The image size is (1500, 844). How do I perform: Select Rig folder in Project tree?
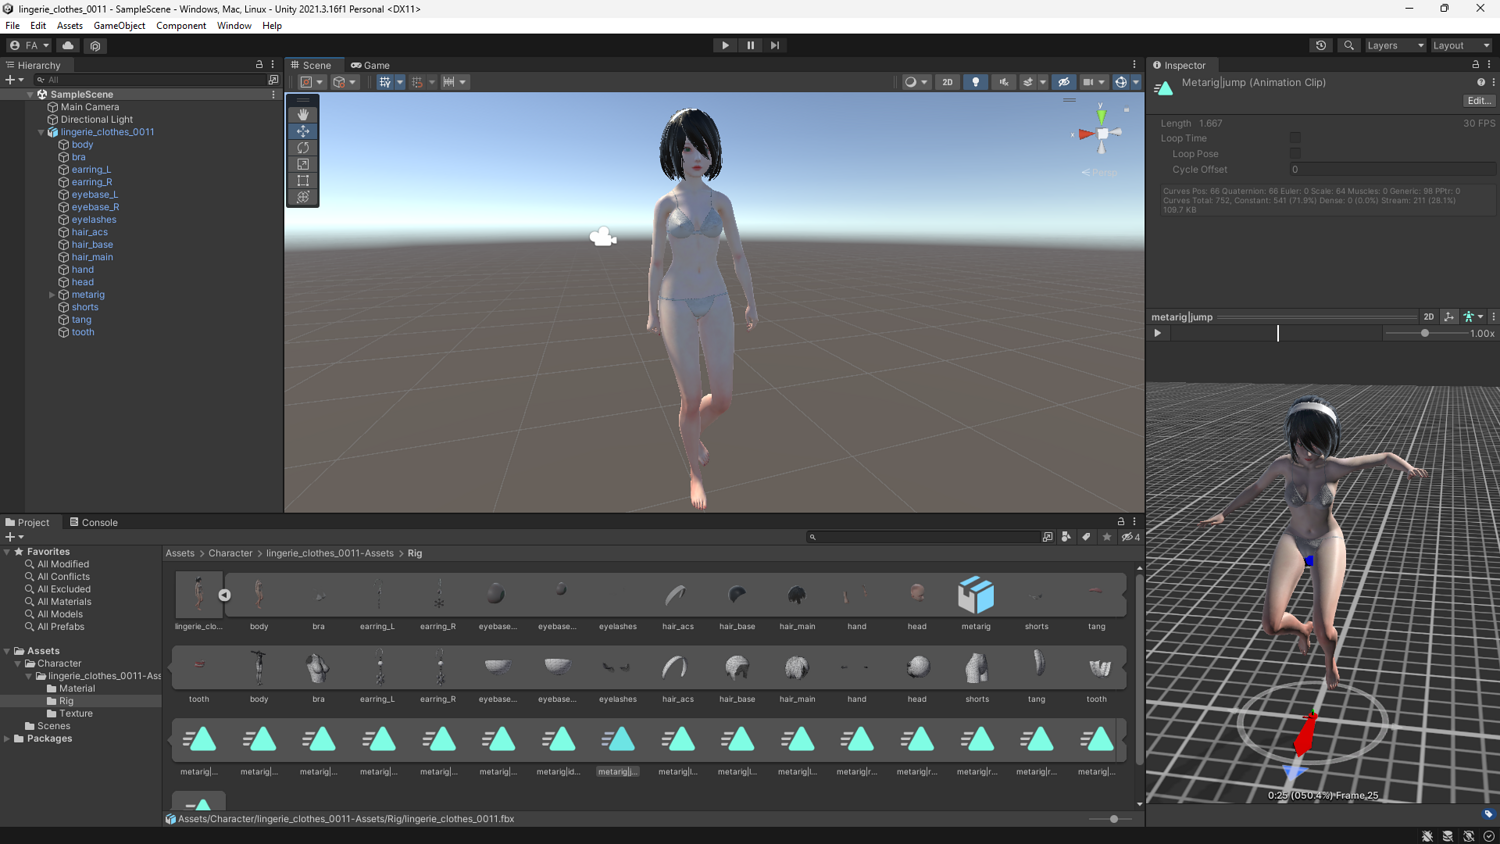pos(66,701)
